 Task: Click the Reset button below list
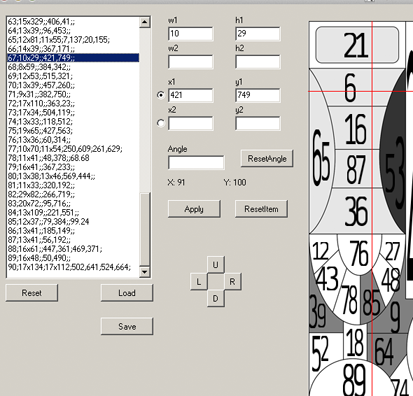point(32,293)
